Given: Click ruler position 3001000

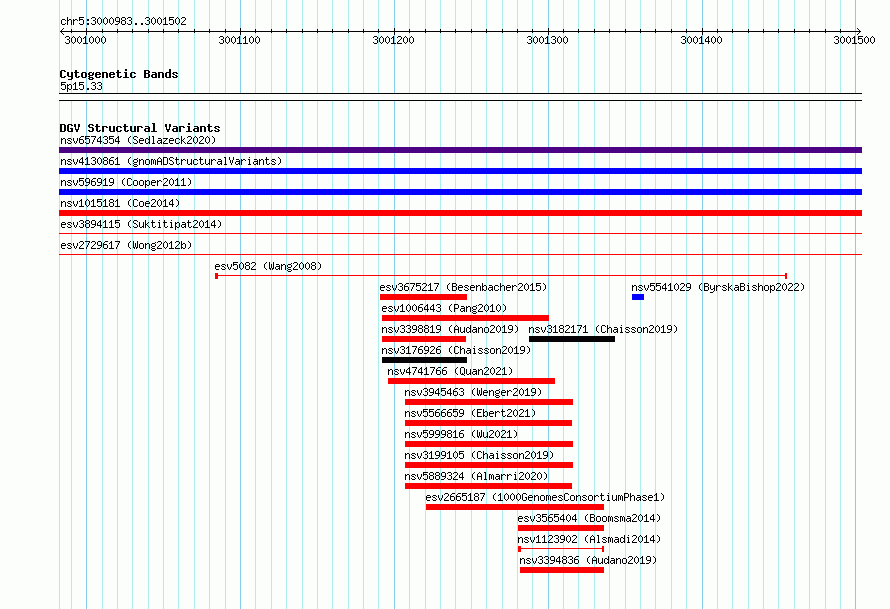Looking at the screenshot, I should [x=85, y=40].
